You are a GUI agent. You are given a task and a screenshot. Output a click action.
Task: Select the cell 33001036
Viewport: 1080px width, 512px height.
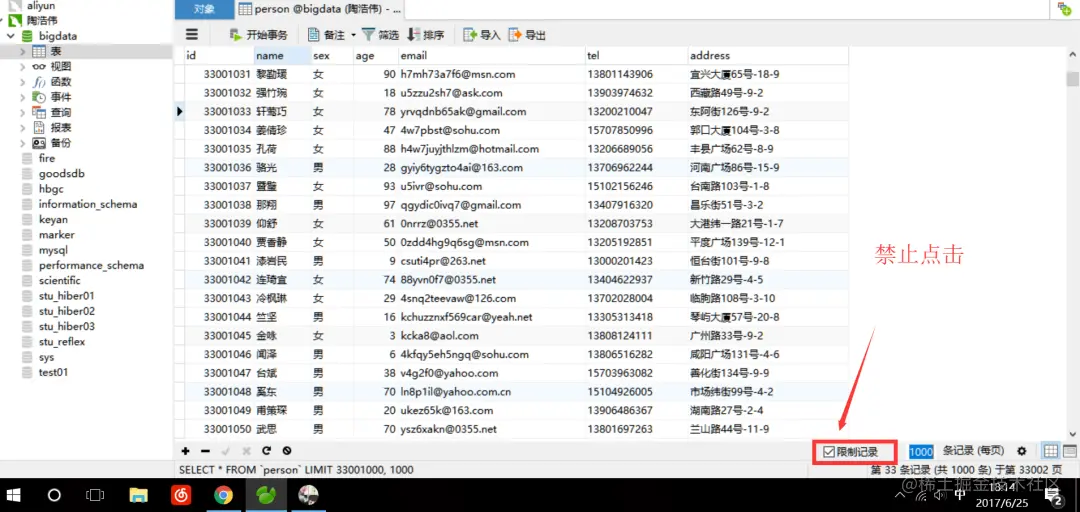[x=219, y=167]
